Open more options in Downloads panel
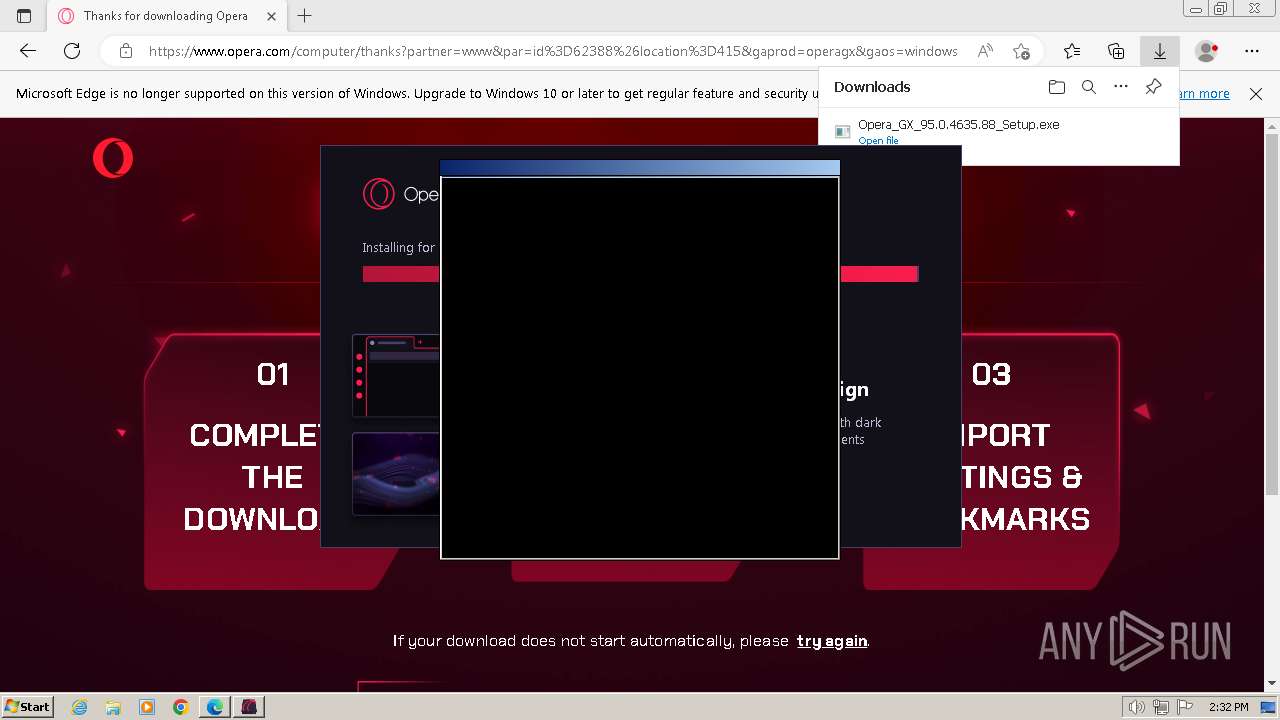This screenshot has height=720, width=1280. pos(1121,87)
